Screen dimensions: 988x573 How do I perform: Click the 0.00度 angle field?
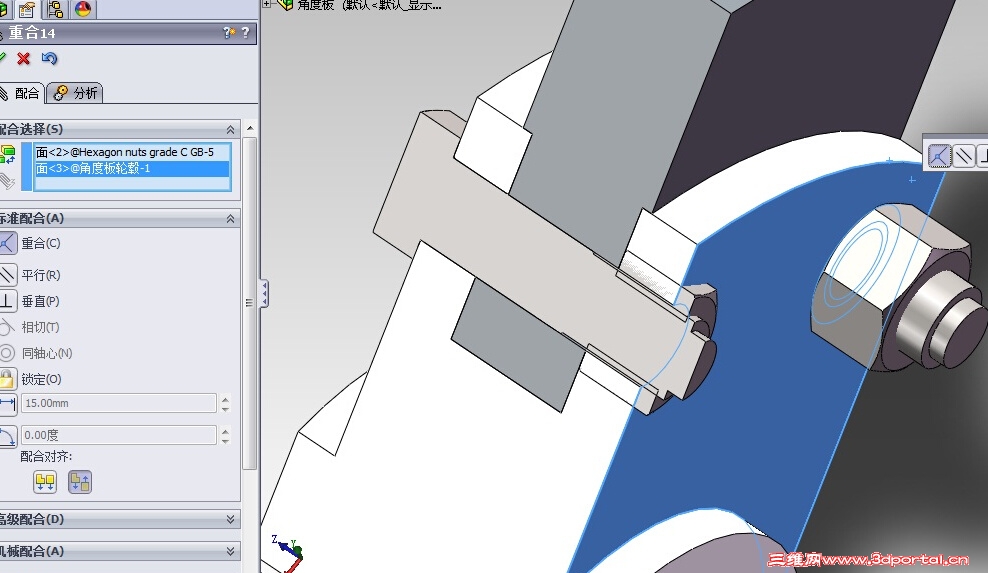118,435
